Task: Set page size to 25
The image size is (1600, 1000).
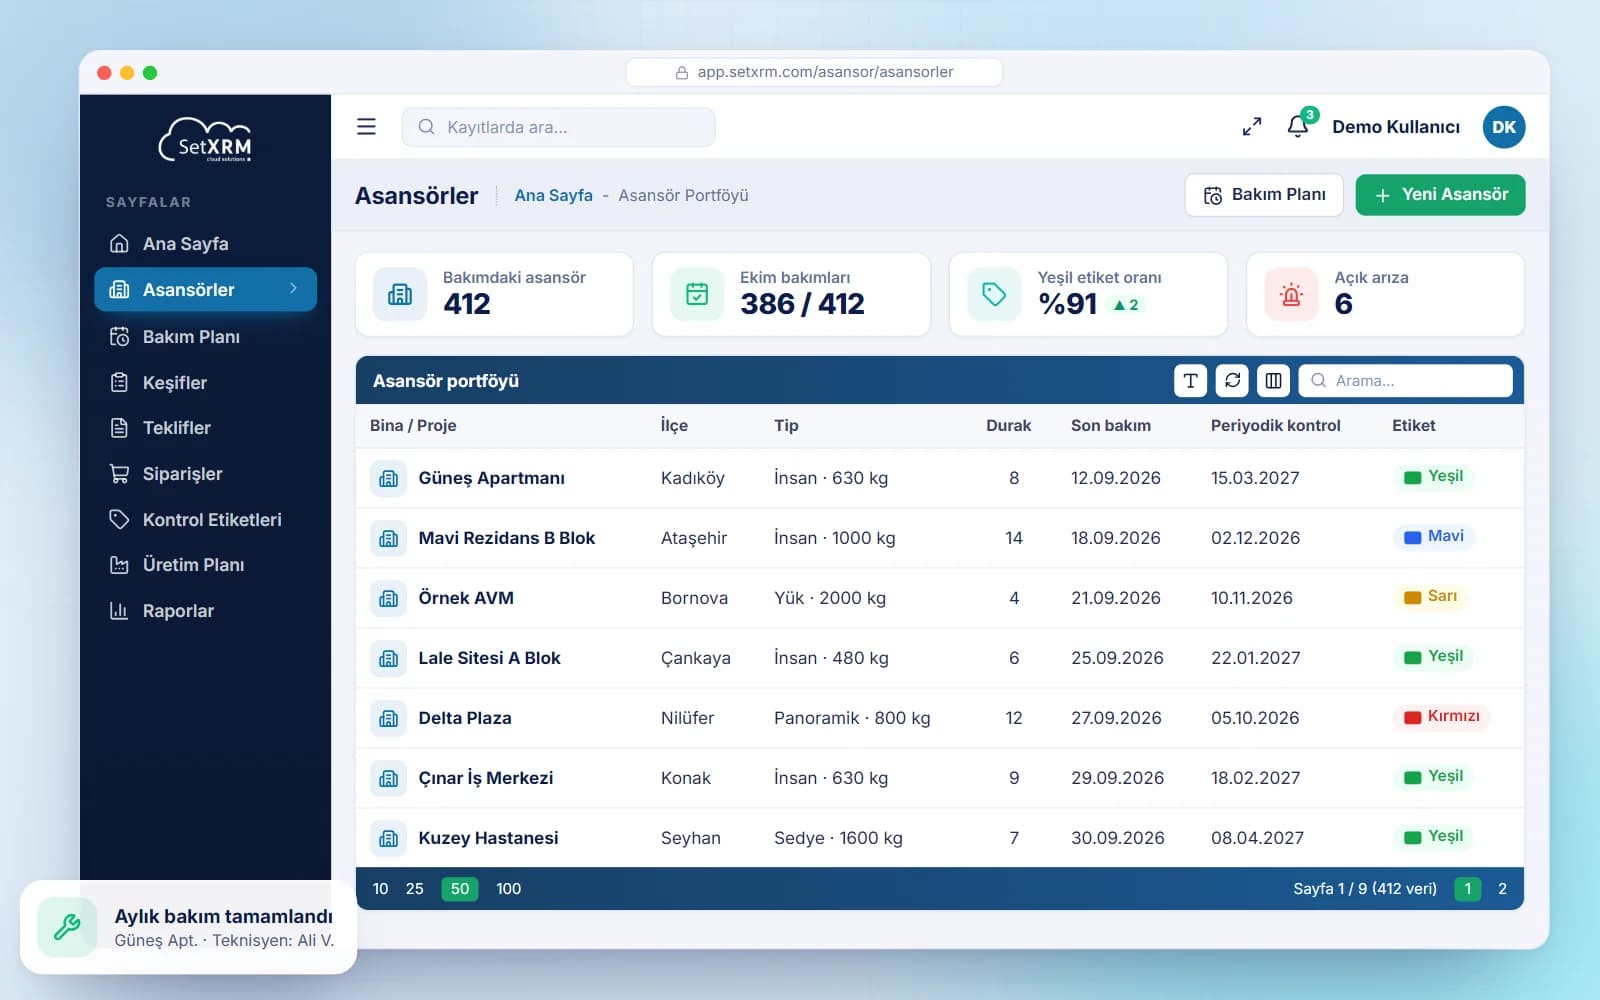Action: pos(415,889)
